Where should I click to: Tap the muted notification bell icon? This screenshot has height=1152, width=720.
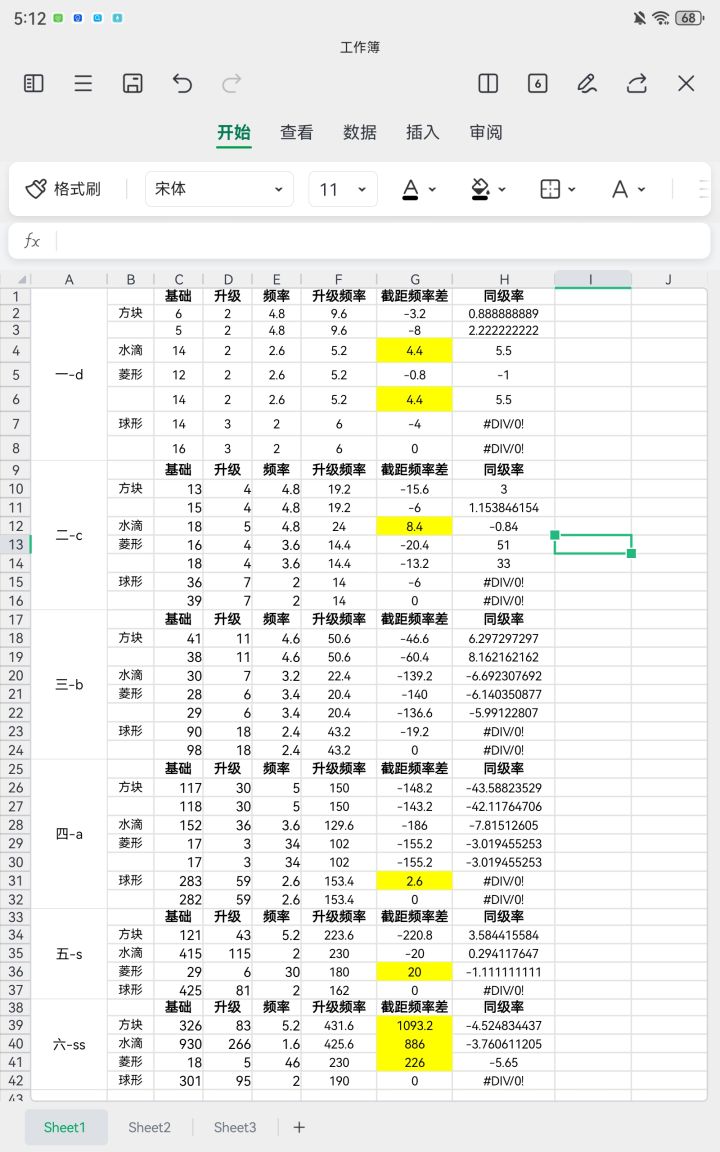(x=639, y=18)
